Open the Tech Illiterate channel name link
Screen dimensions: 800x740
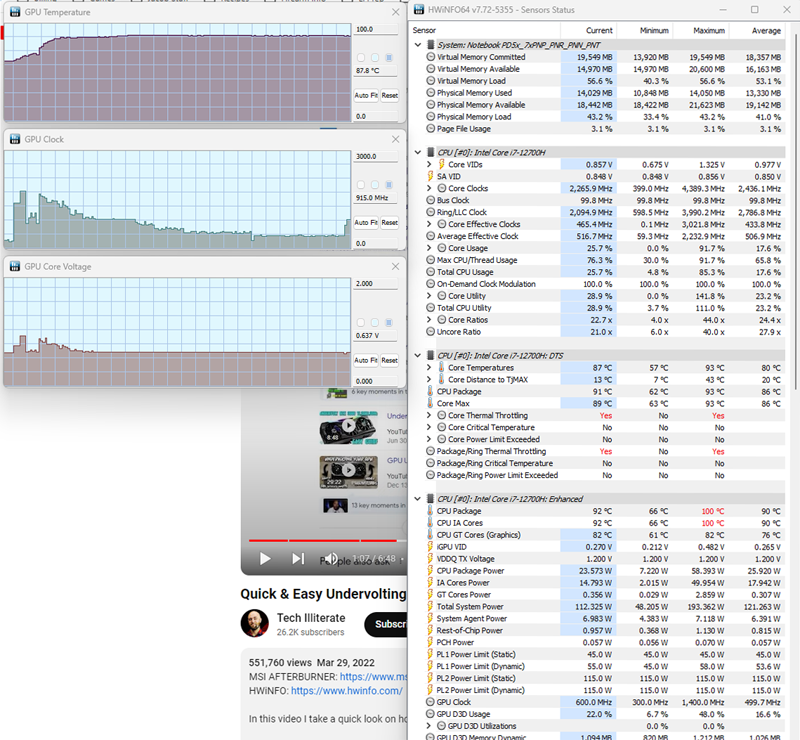point(311,618)
